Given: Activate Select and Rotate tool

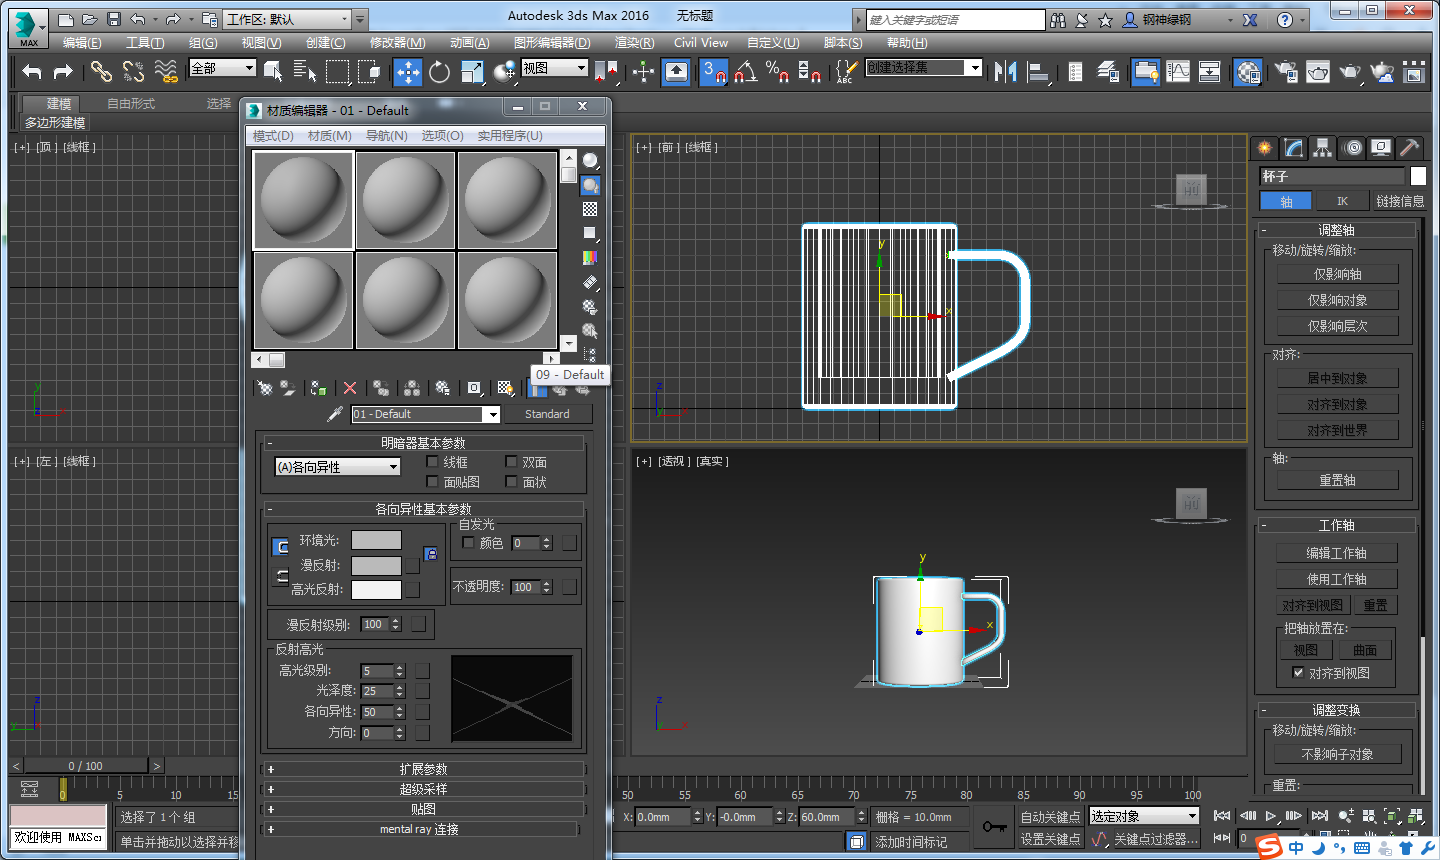Looking at the screenshot, I should coord(439,71).
